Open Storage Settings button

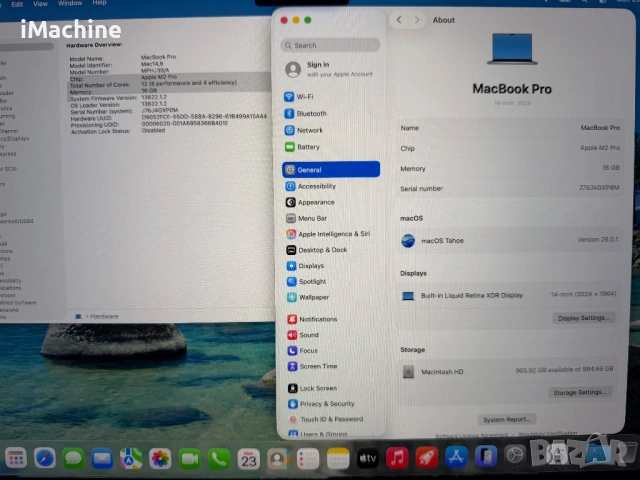580,392
